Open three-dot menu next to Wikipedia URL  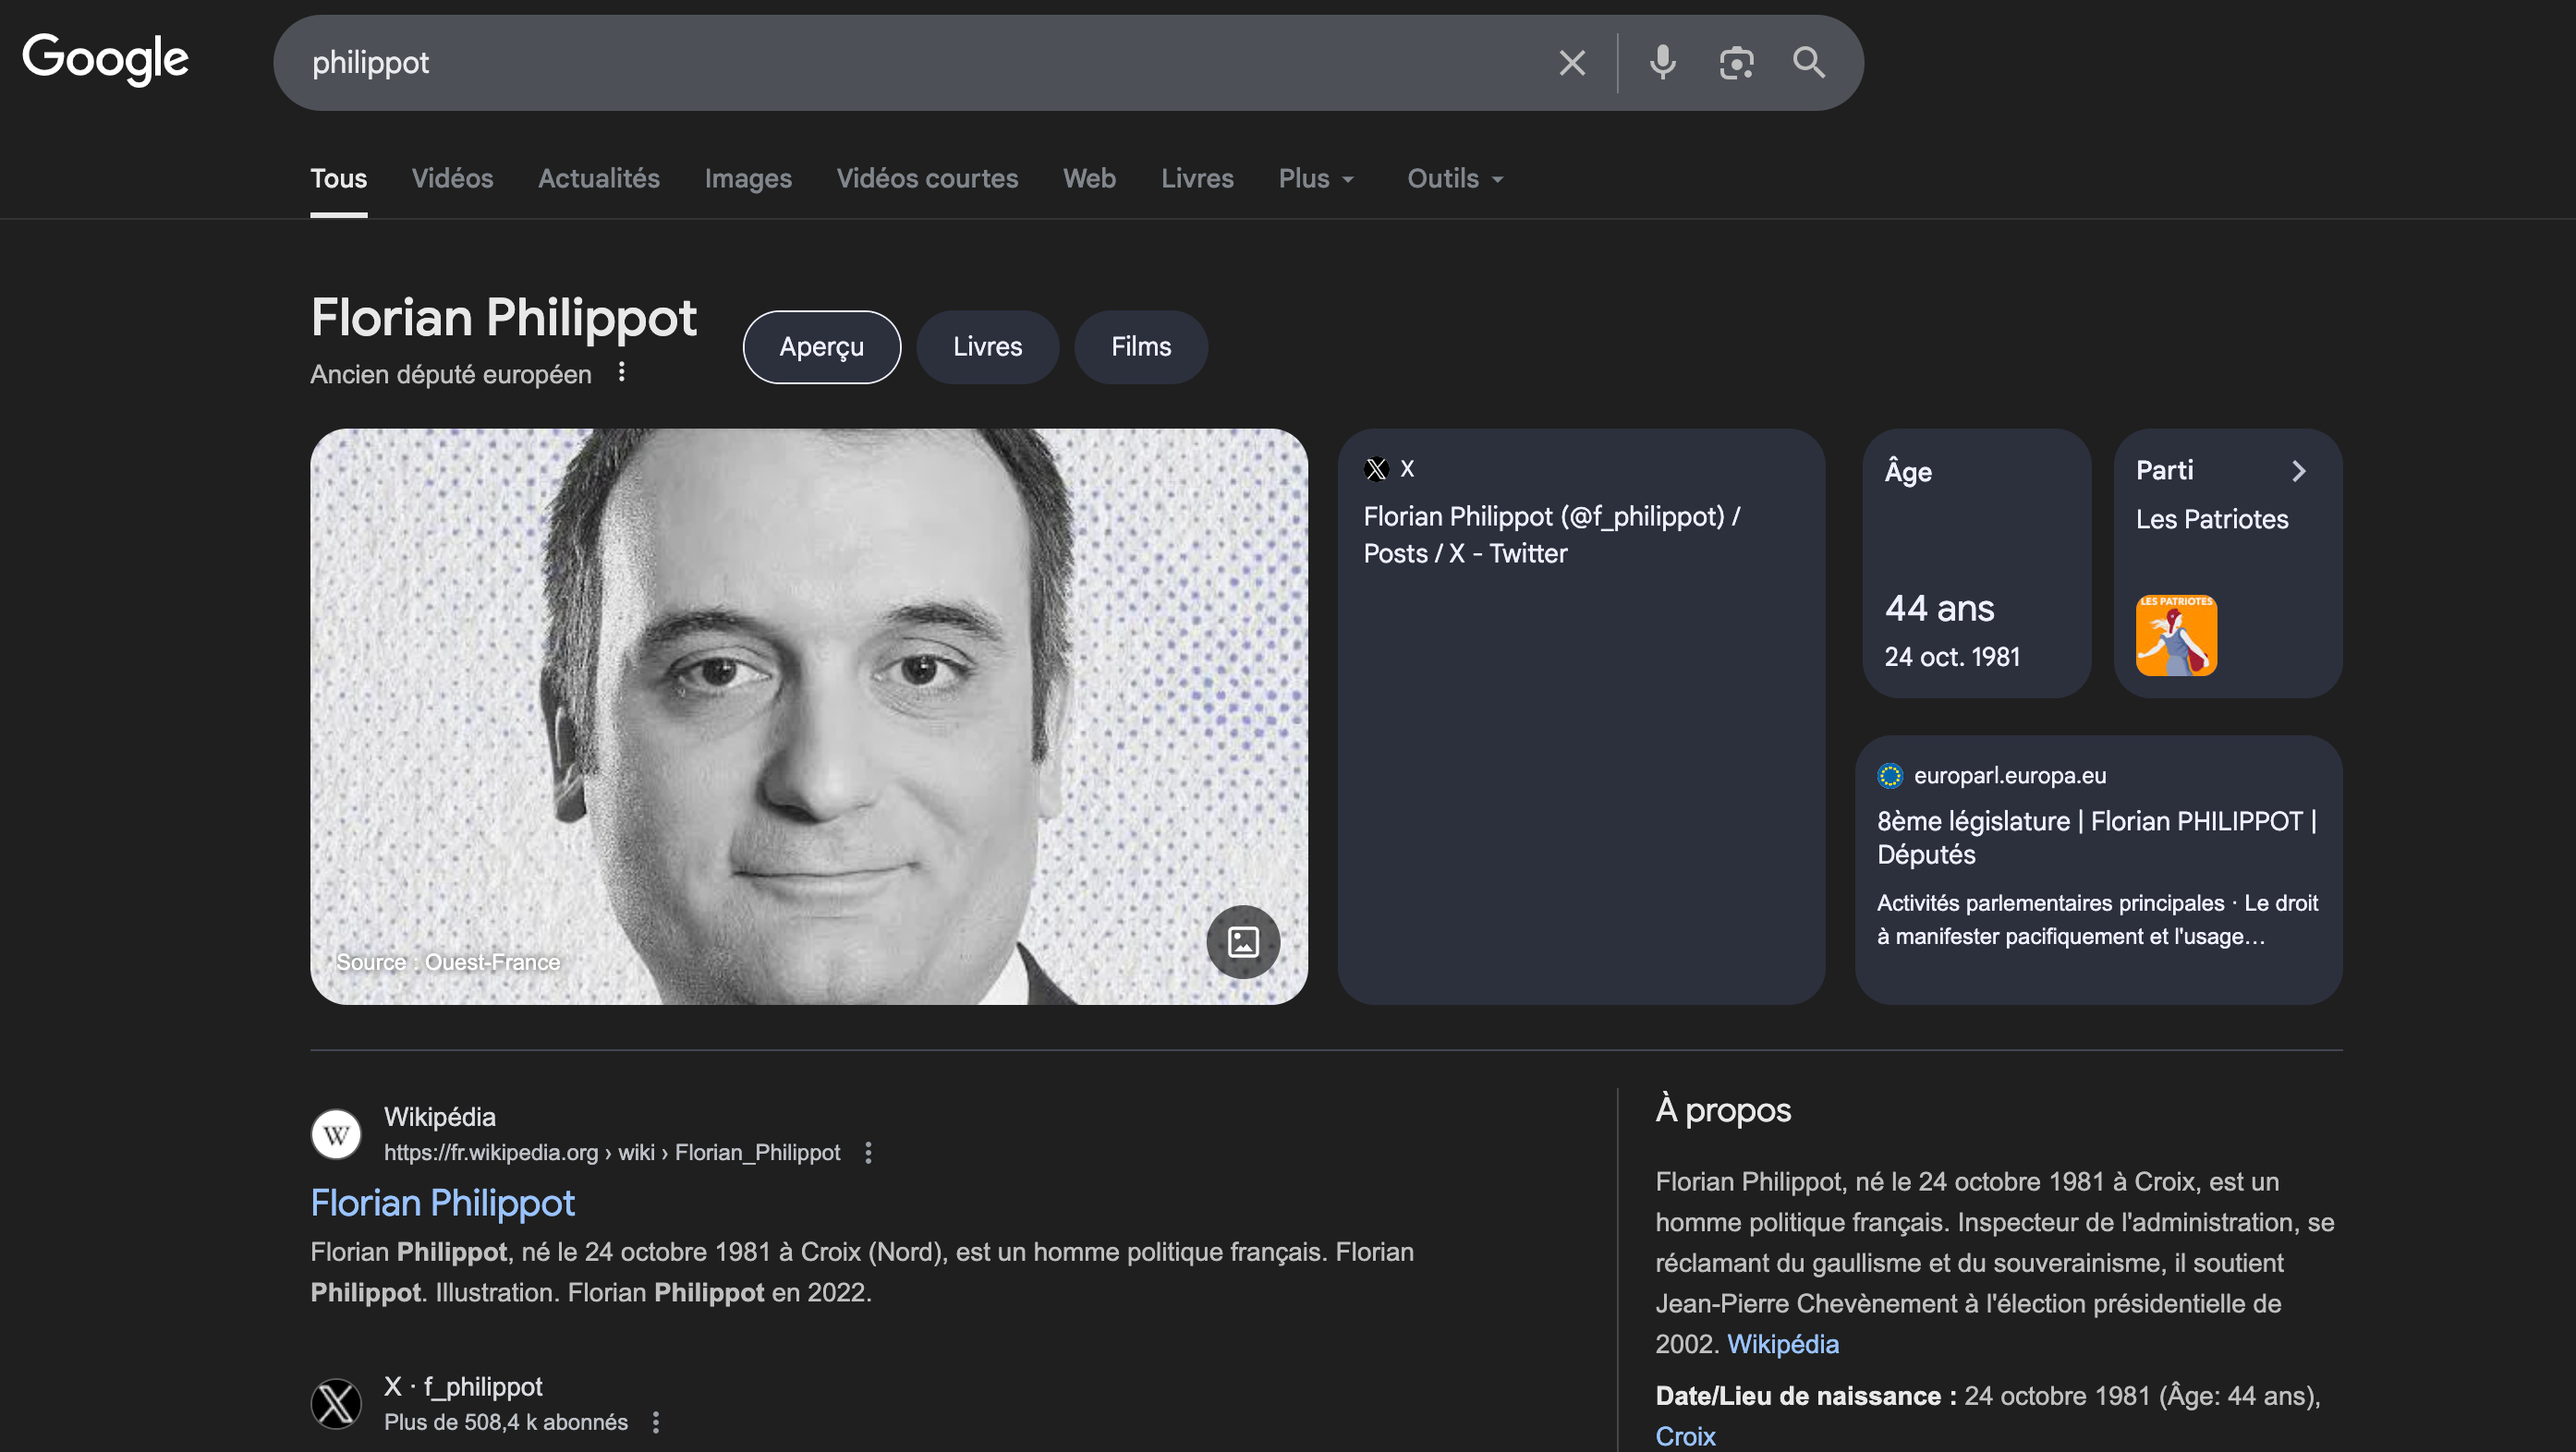tap(868, 1152)
